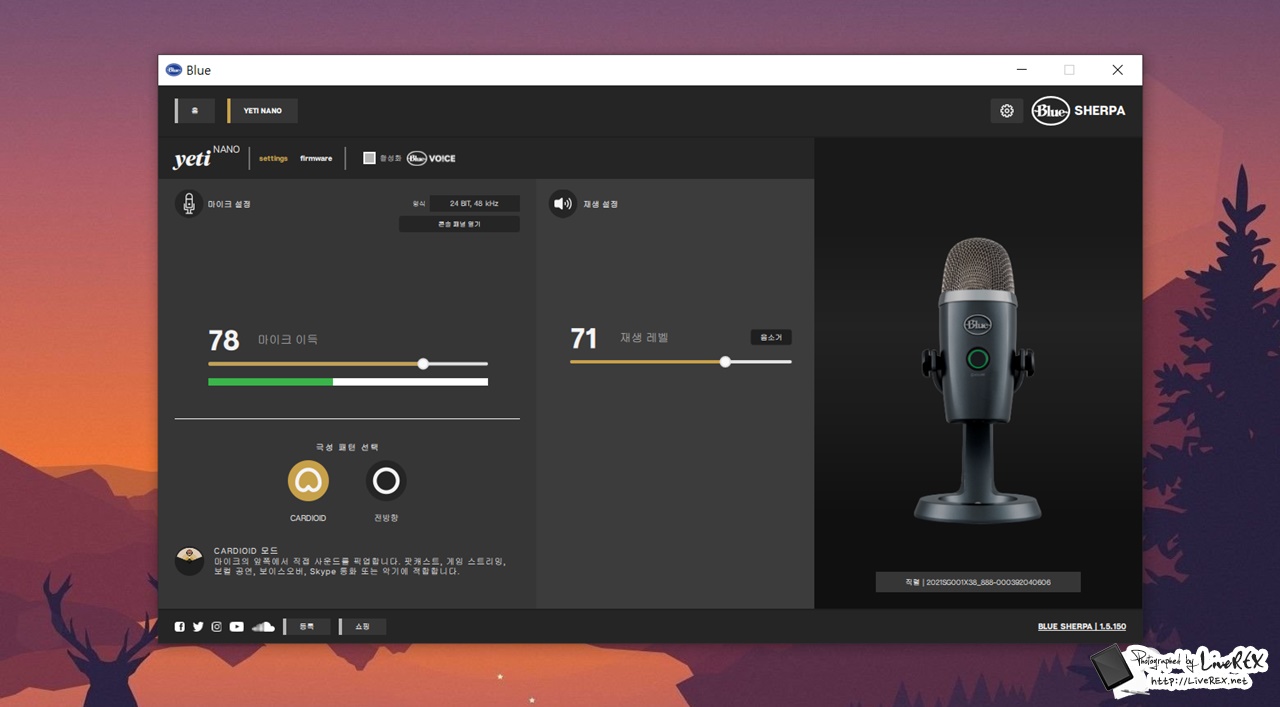Viewport: 1280px width, 707px height.
Task: Click the CARDIOID mode description avatar icon
Action: click(x=189, y=561)
